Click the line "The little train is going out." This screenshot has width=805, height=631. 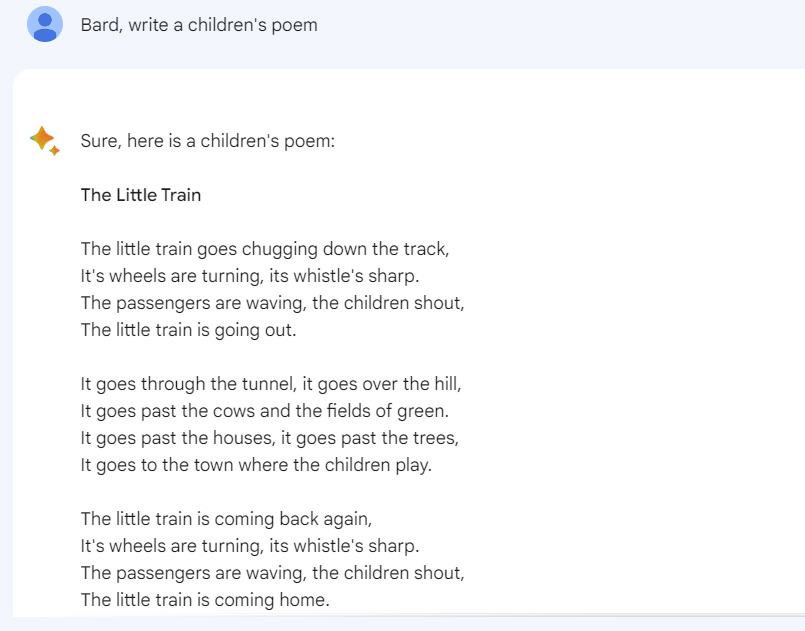[x=188, y=329]
